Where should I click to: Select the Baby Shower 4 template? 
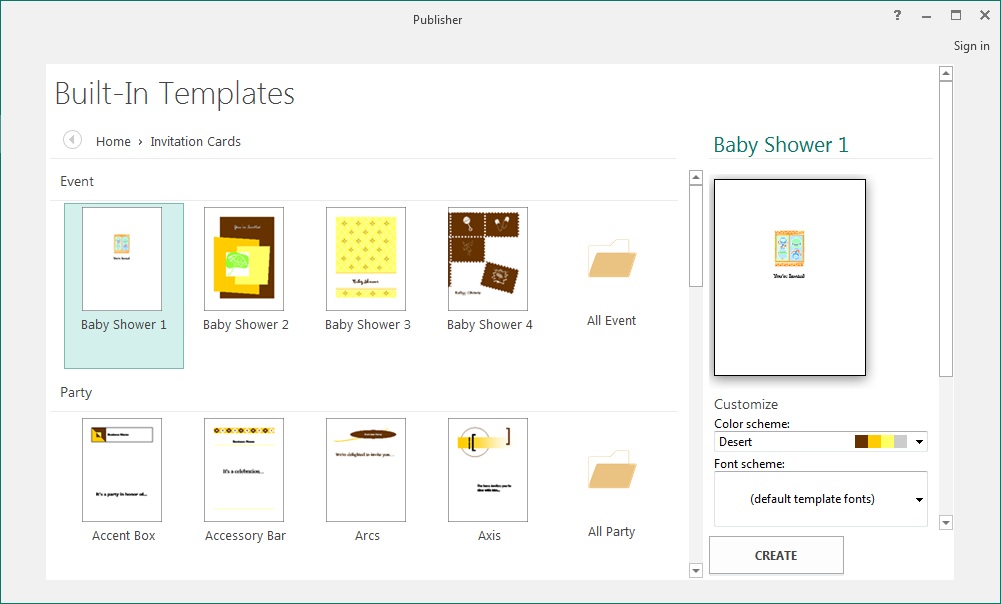tap(489, 269)
